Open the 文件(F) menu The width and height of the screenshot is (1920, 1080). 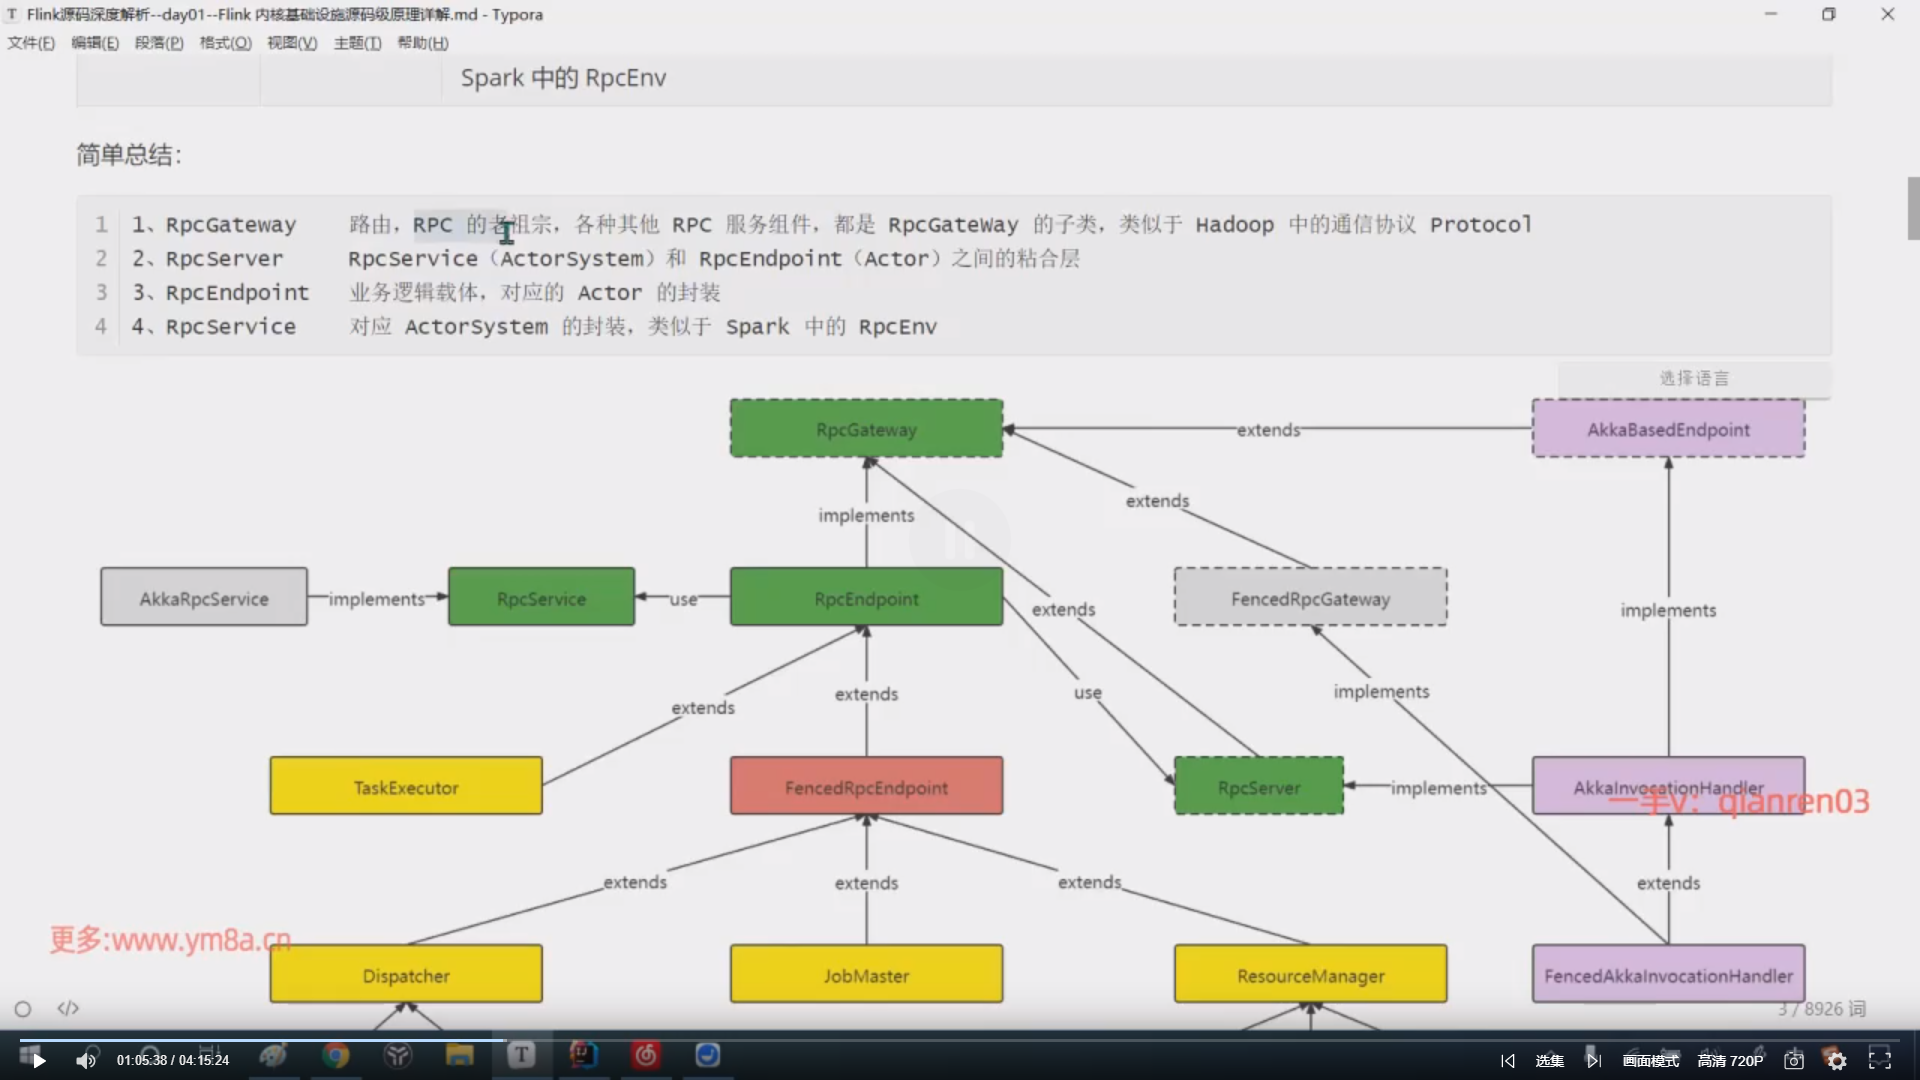click(31, 43)
